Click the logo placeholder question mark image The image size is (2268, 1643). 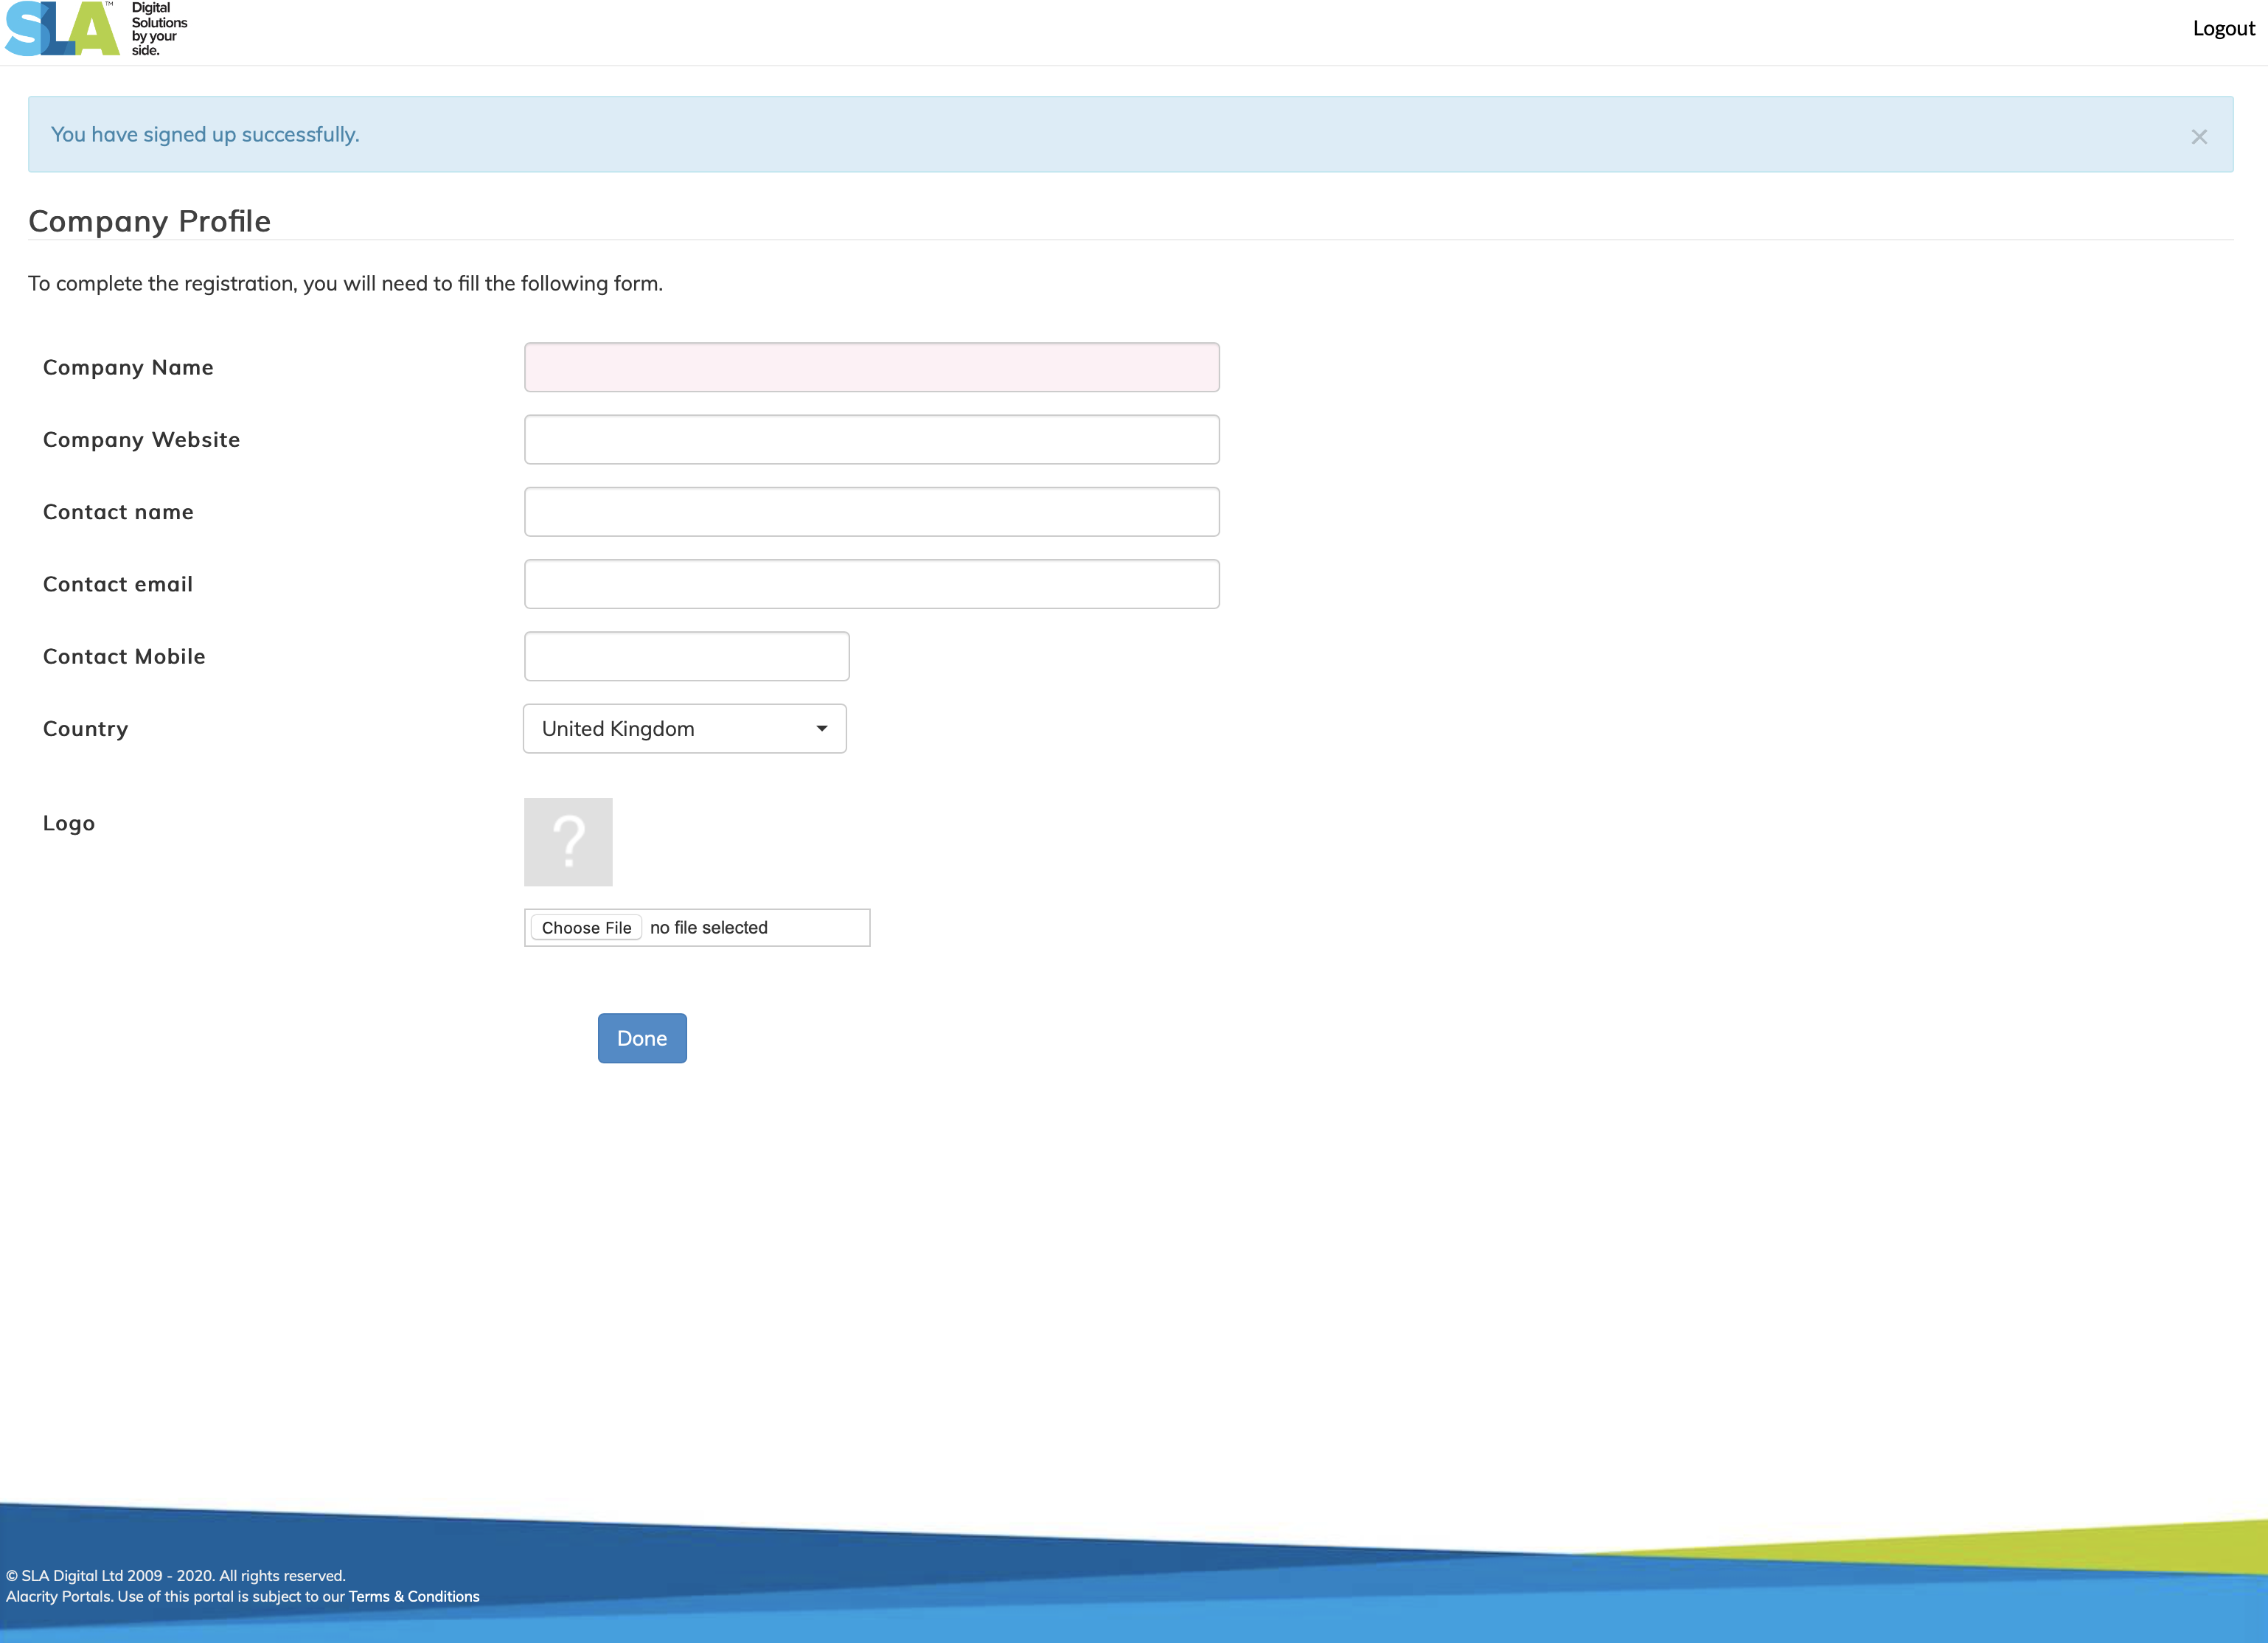coord(568,841)
